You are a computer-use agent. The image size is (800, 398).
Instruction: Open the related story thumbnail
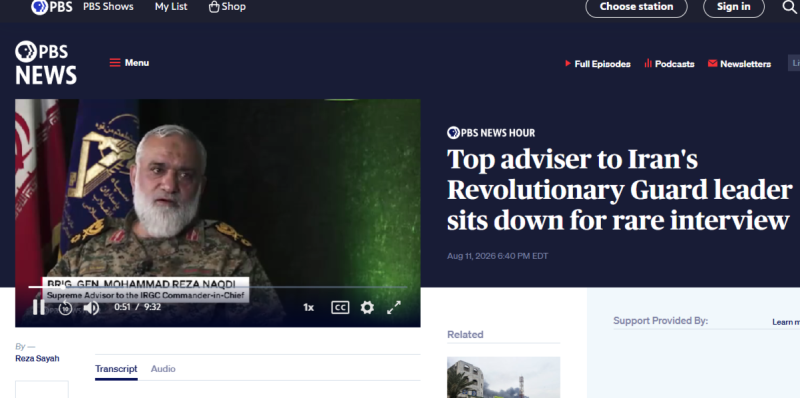(503, 378)
